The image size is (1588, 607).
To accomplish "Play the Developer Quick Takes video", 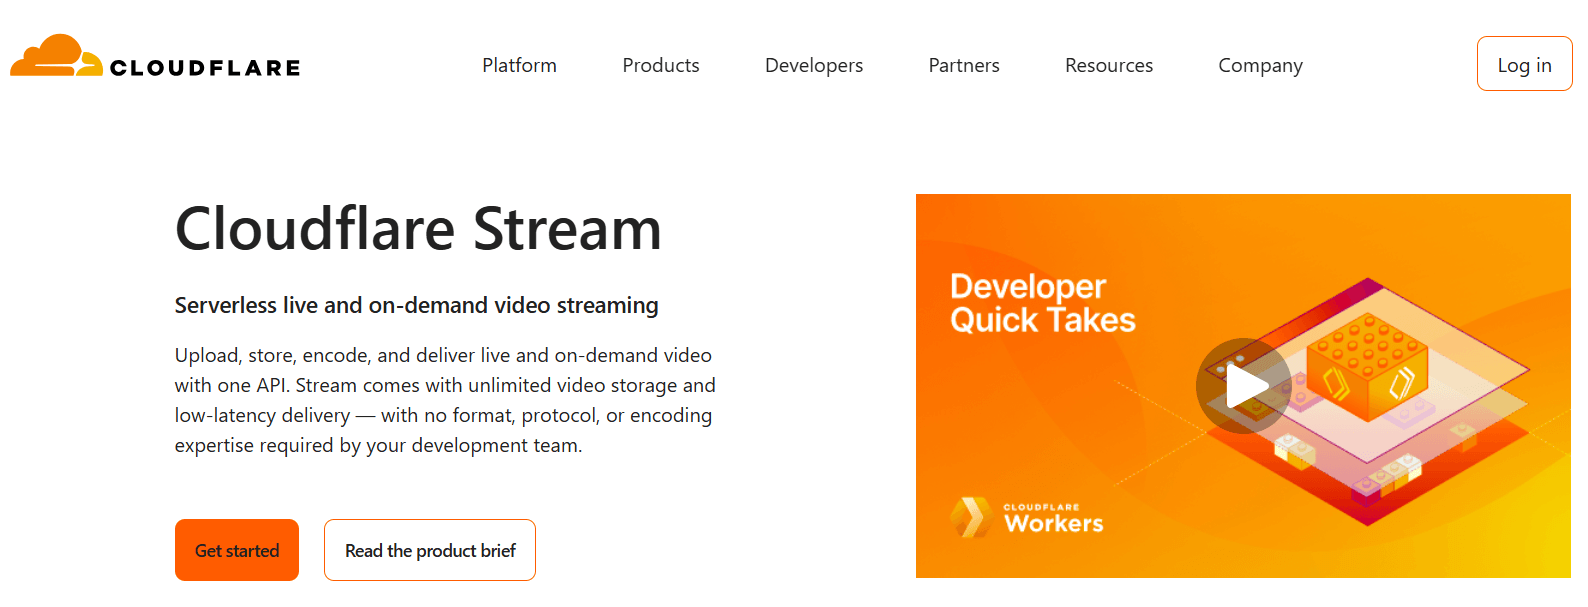I will (1243, 386).
